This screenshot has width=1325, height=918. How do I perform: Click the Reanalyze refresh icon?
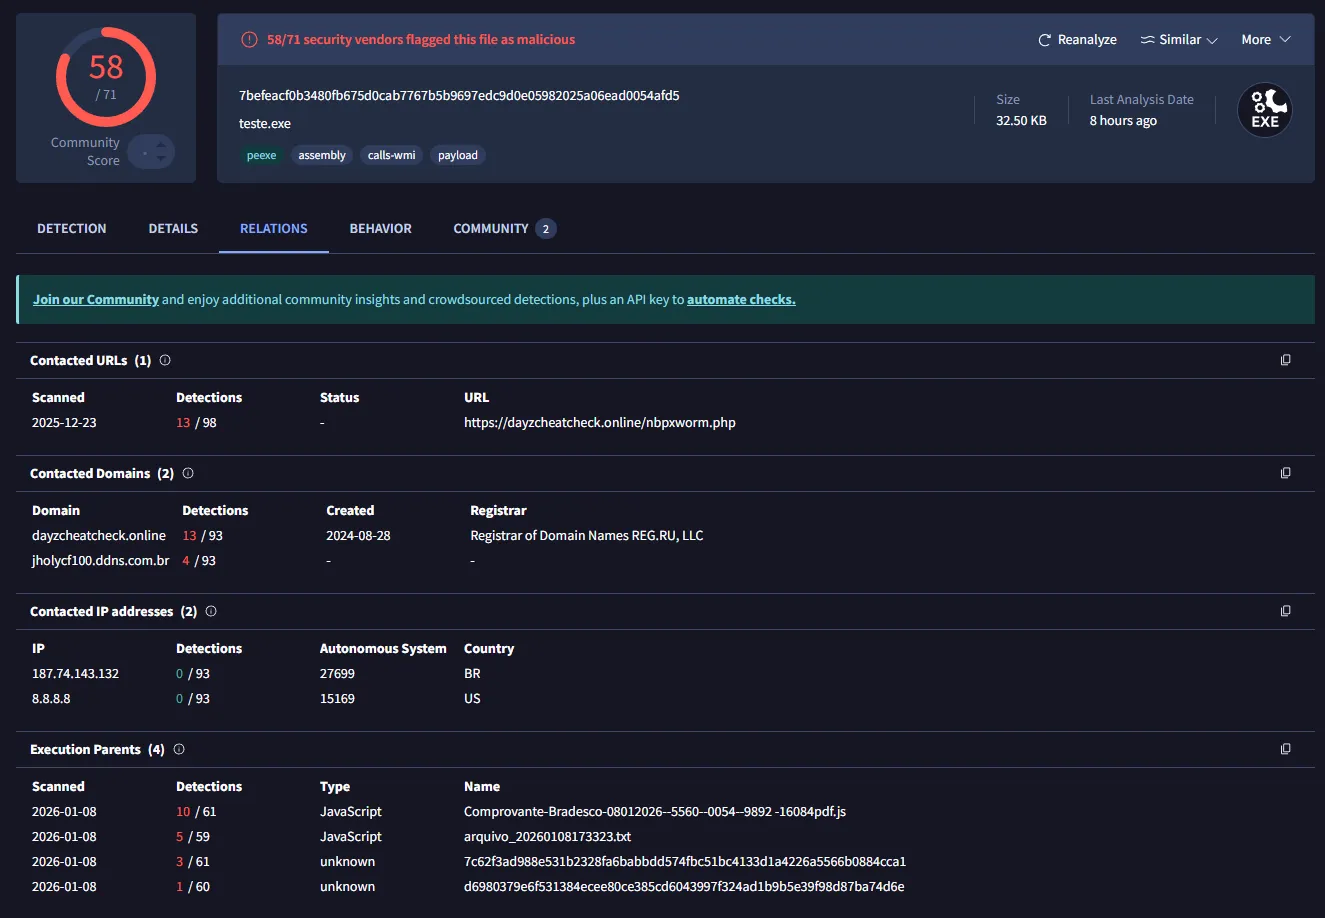(1045, 40)
